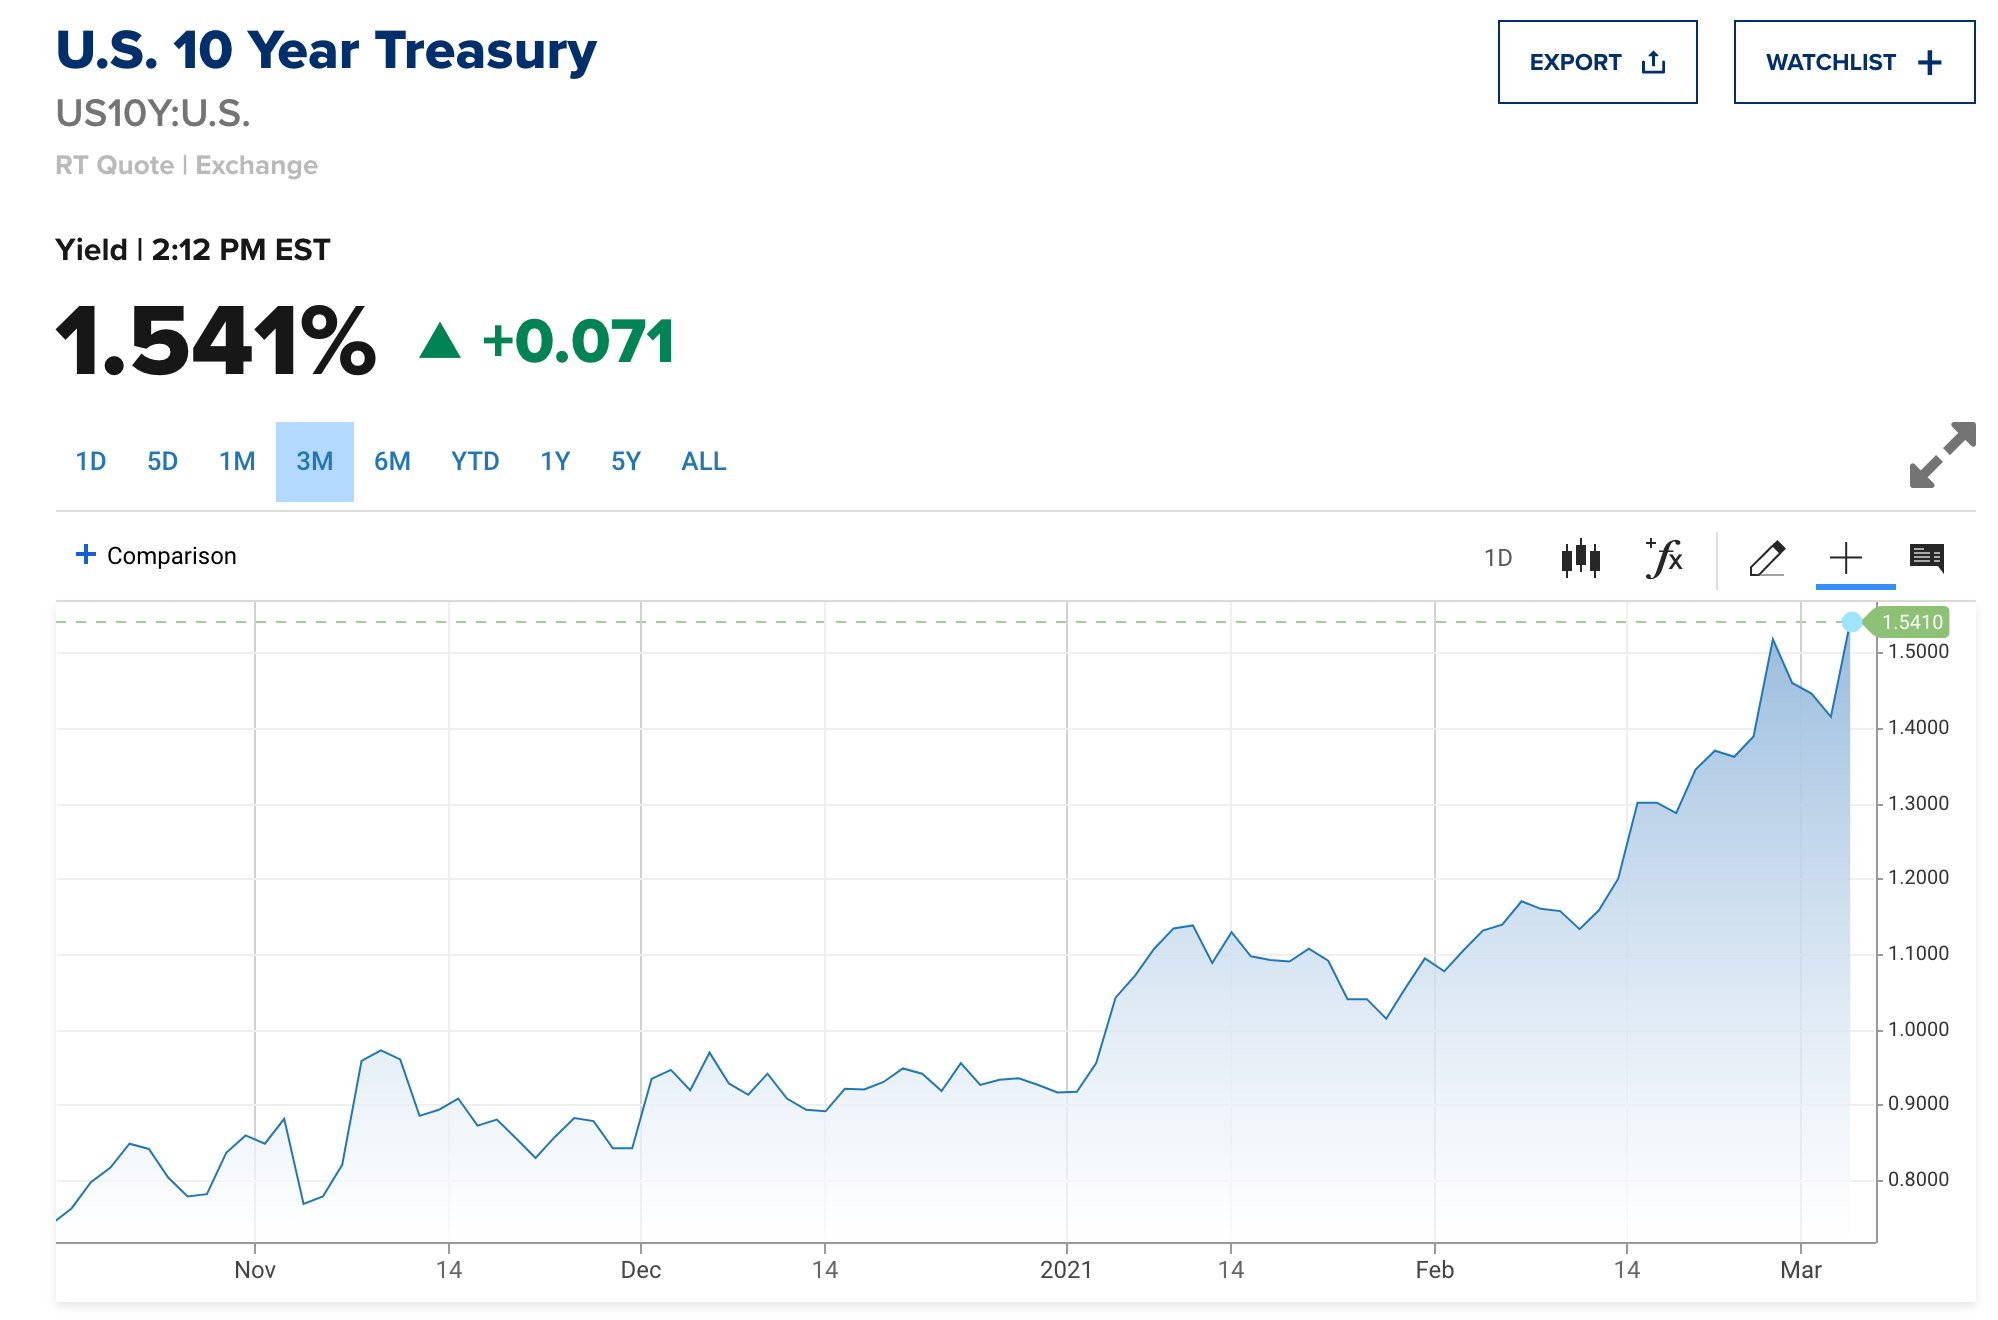
Task: View the 5Y time range
Action: [x=626, y=461]
